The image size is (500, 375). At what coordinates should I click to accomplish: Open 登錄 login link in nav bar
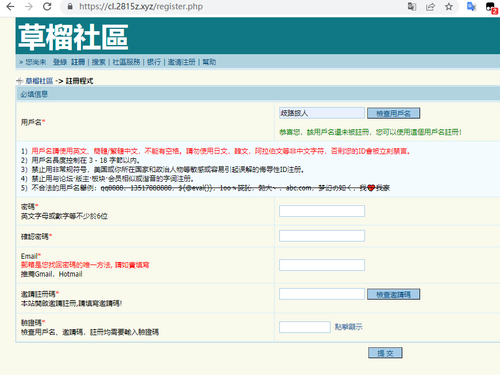[x=60, y=62]
